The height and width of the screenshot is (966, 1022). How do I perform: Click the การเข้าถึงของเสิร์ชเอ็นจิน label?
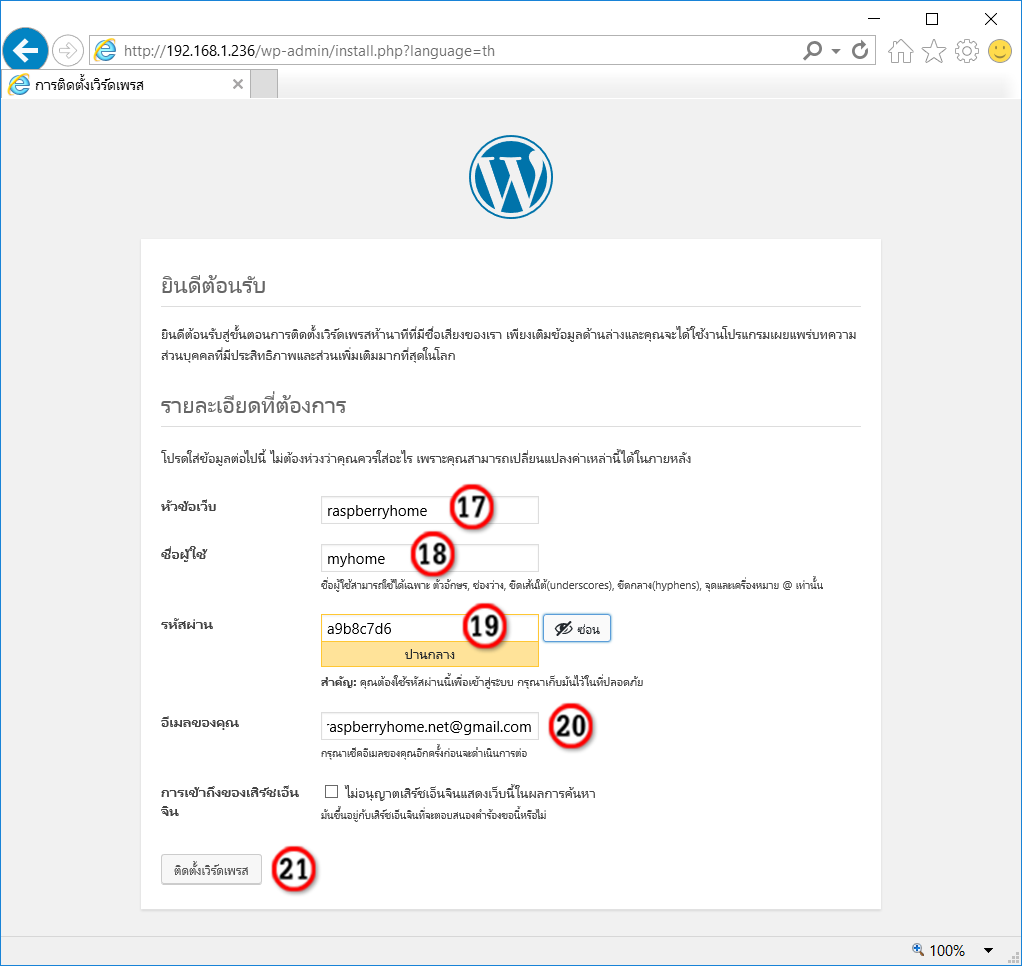point(229,802)
